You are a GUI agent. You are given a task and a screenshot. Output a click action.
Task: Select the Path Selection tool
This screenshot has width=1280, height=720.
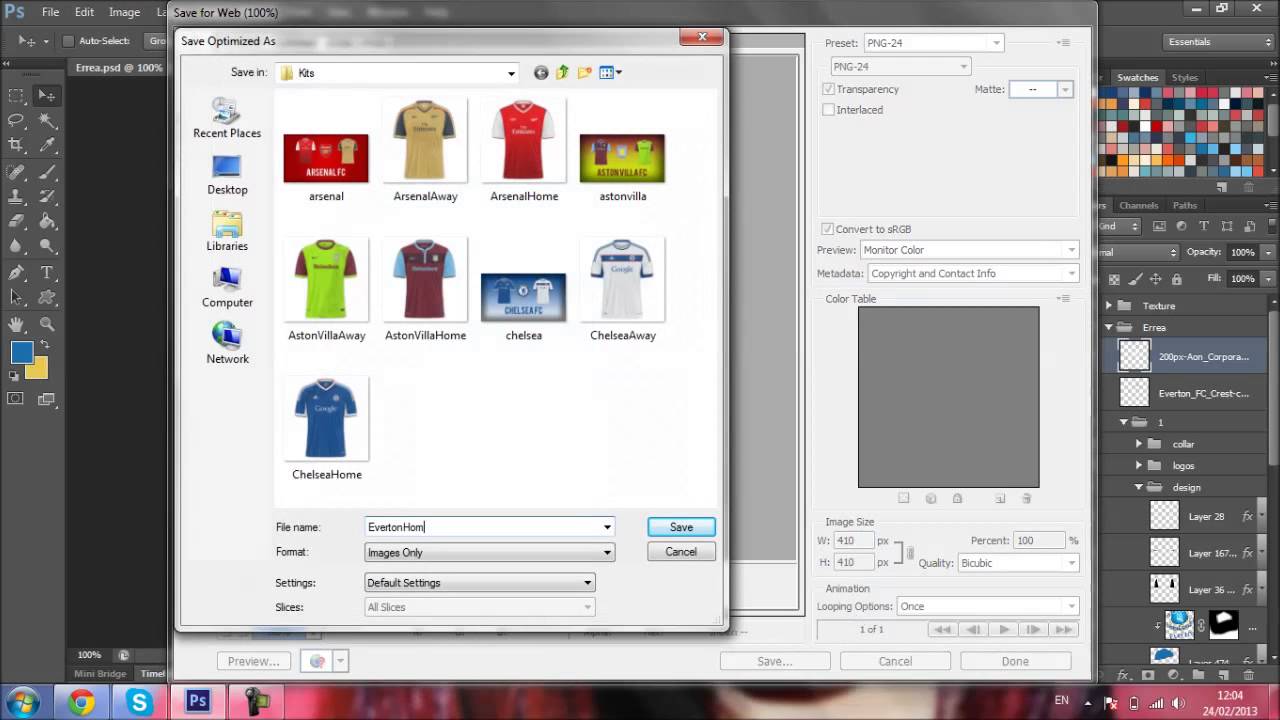coord(16,298)
